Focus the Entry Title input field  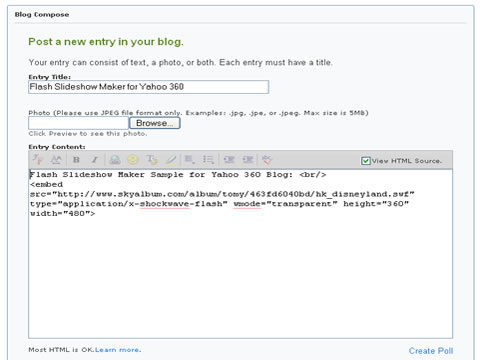click(x=148, y=87)
